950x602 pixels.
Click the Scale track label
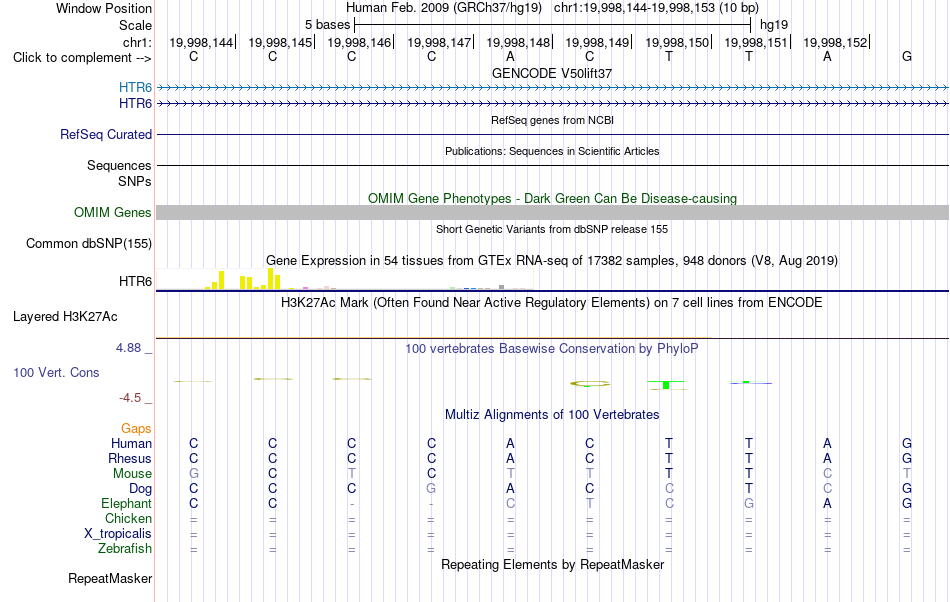click(x=135, y=25)
